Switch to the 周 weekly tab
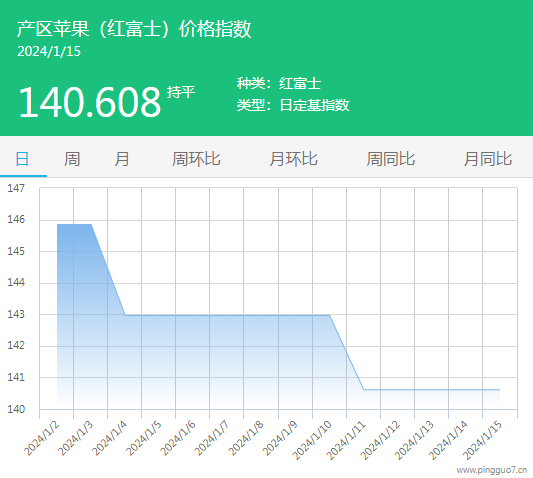 pos(72,159)
